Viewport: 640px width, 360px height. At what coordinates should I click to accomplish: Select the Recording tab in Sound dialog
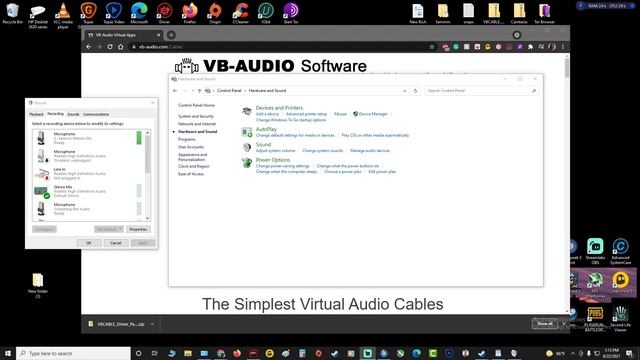pos(56,114)
